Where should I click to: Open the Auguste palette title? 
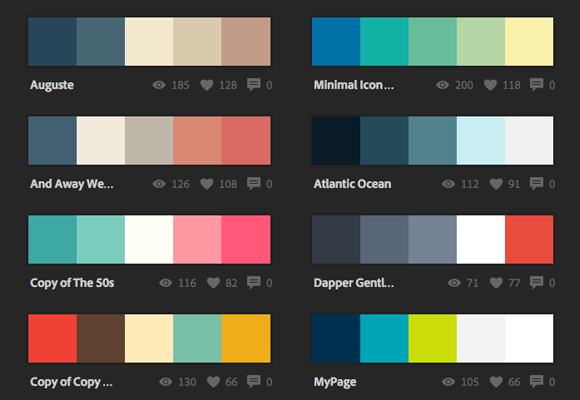(52, 85)
